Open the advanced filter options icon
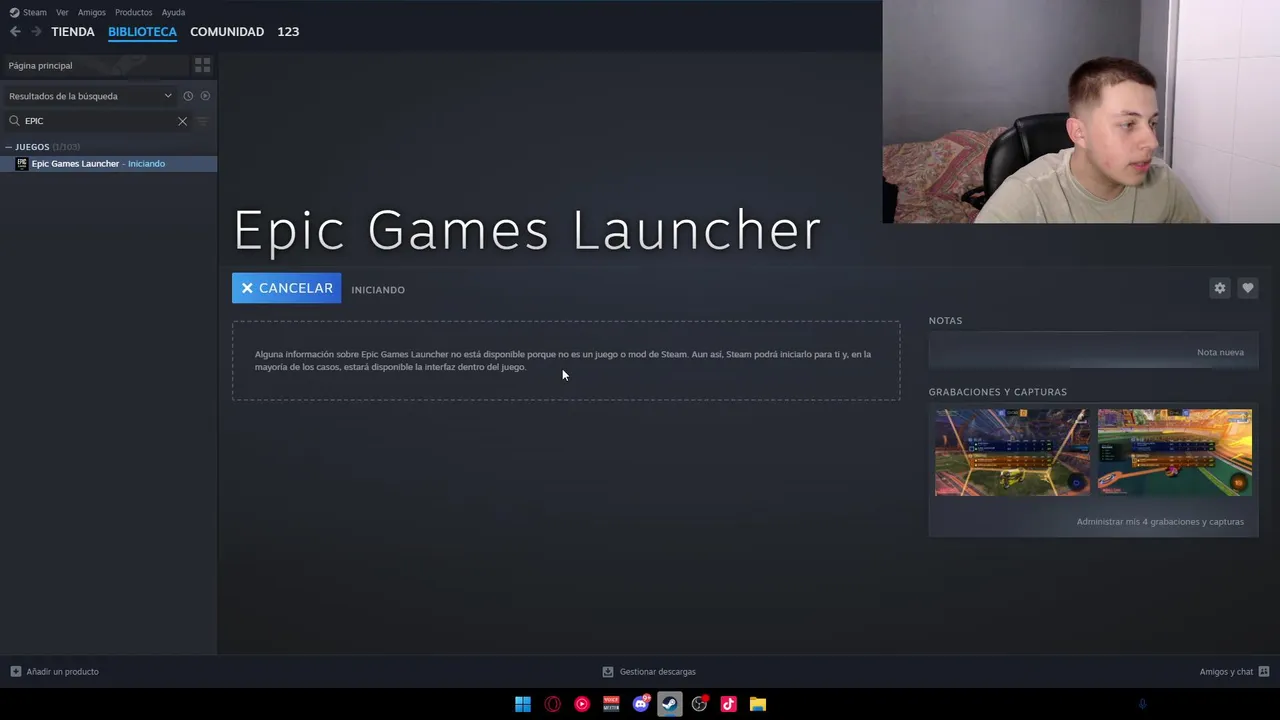 202,121
